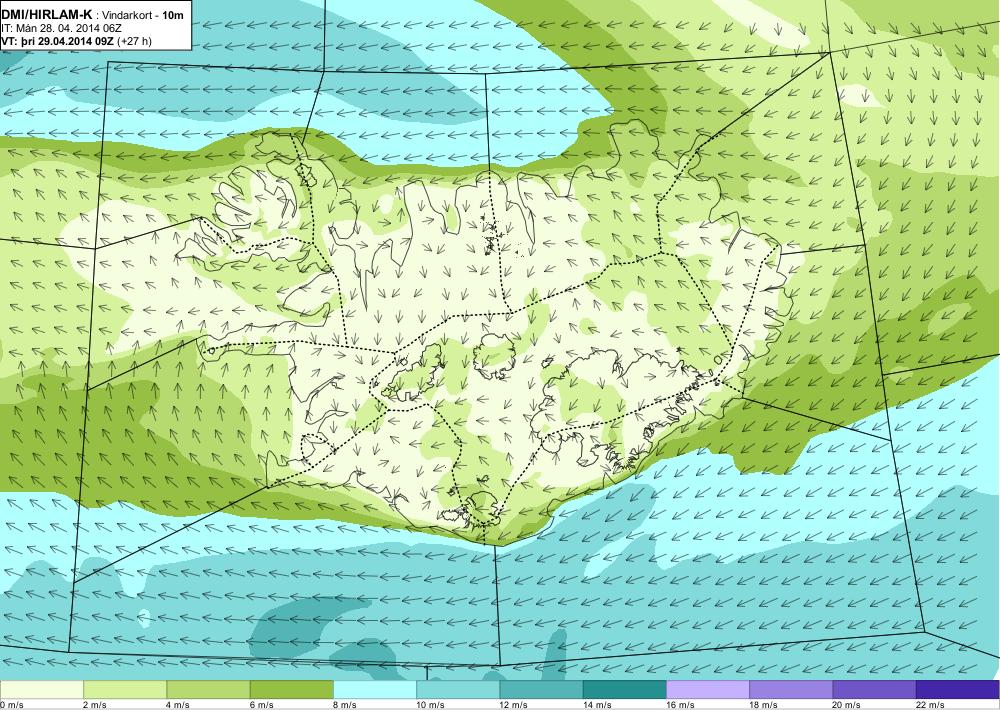The height and width of the screenshot is (710, 1000).
Task: Click the "0 m/s" legend label
Action: (x=12, y=705)
